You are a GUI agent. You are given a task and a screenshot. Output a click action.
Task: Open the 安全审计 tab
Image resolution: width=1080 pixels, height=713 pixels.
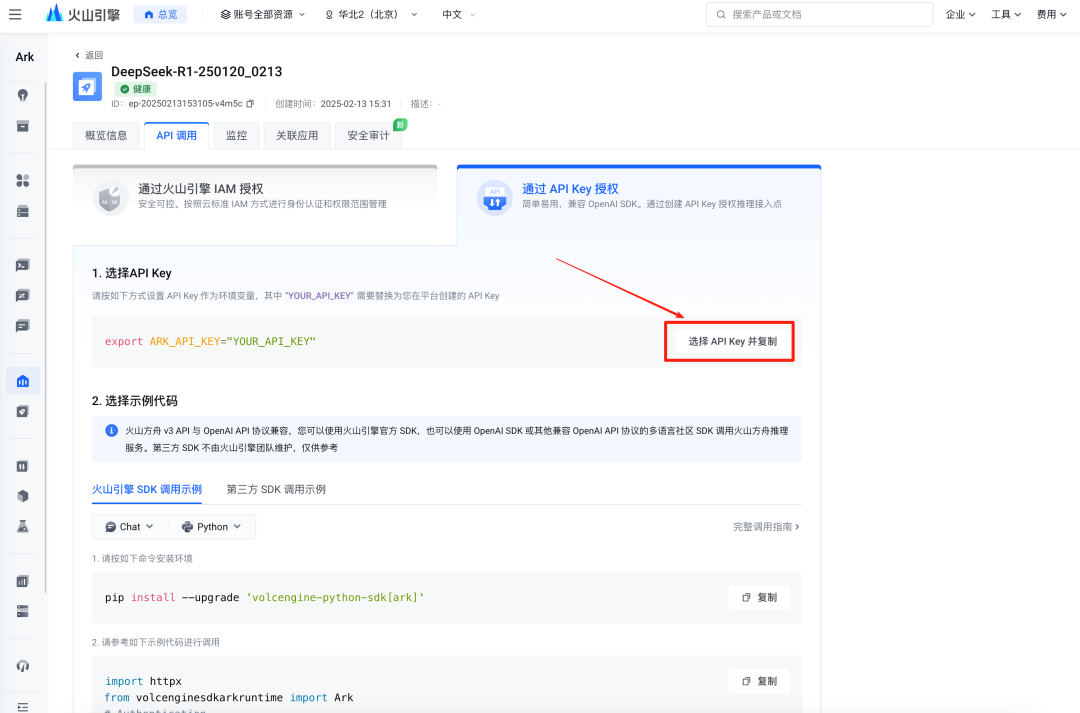368,136
